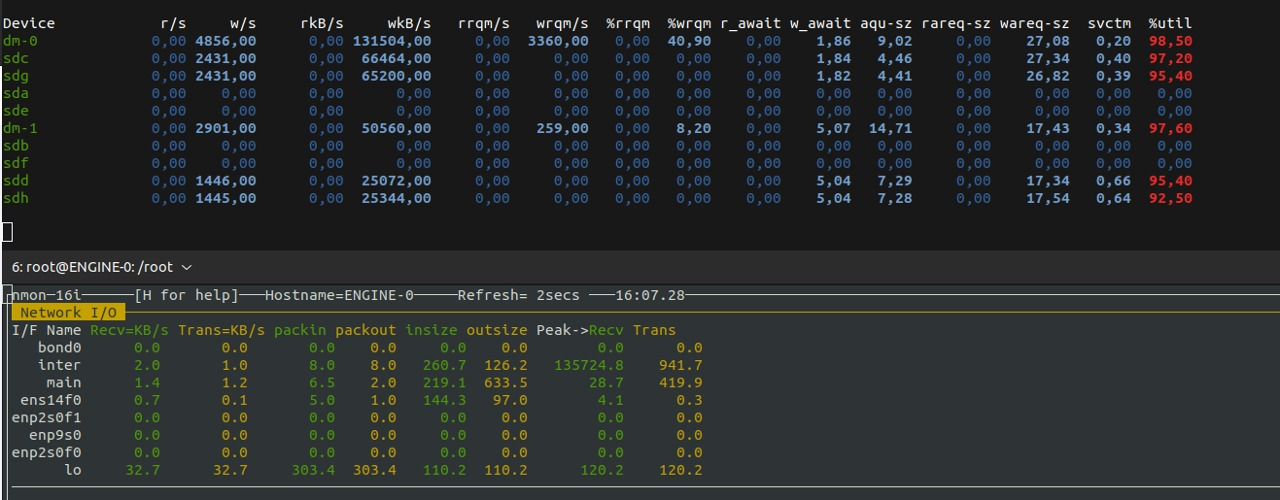This screenshot has height=500, width=1280.
Task: Select the sdc device name
Action: click(x=16, y=58)
